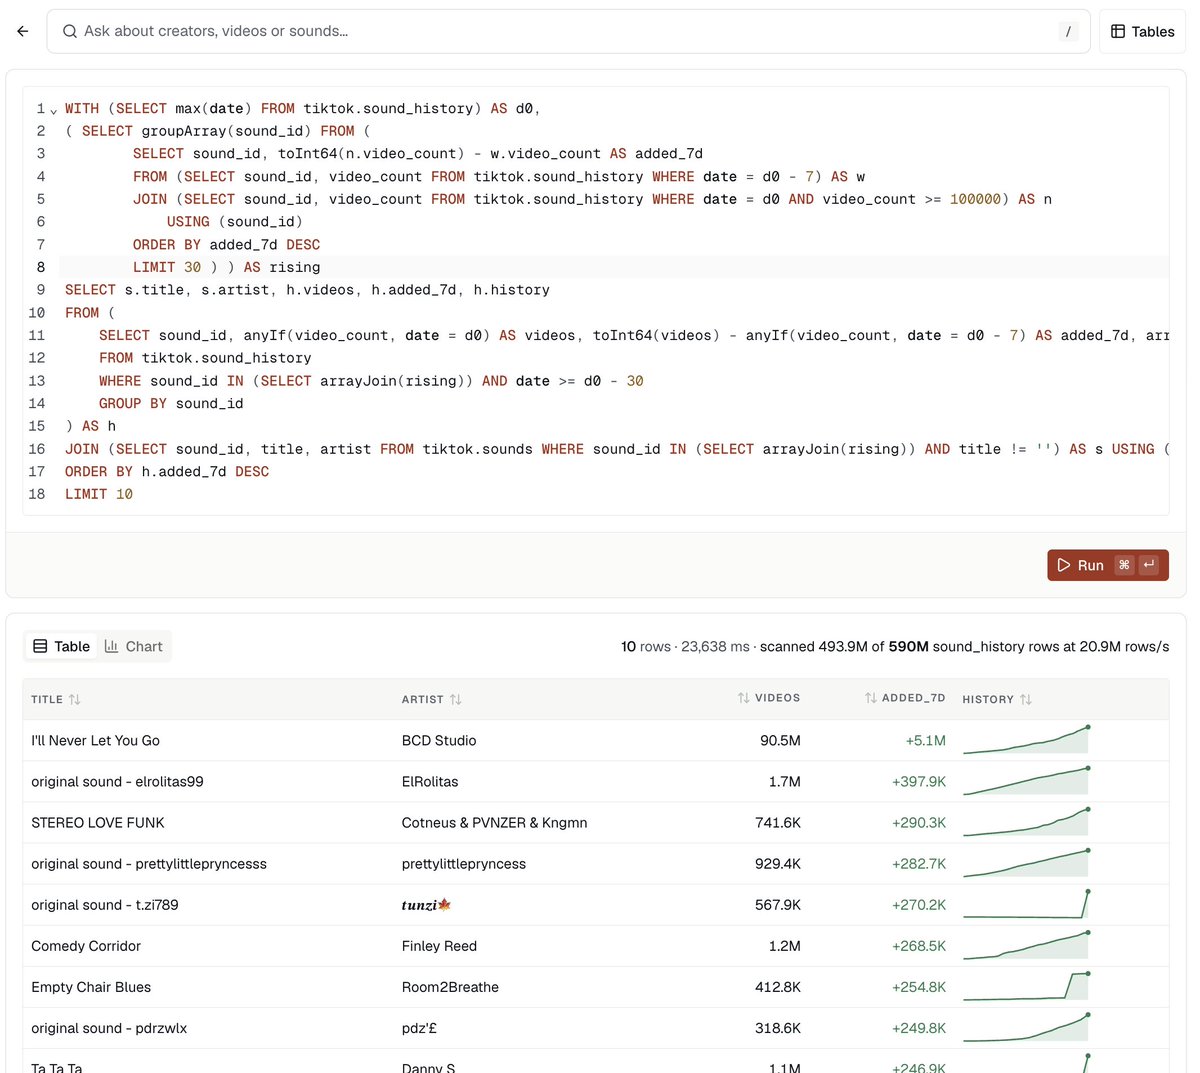
Task: Click the return key badge on Run
Action: point(1149,565)
